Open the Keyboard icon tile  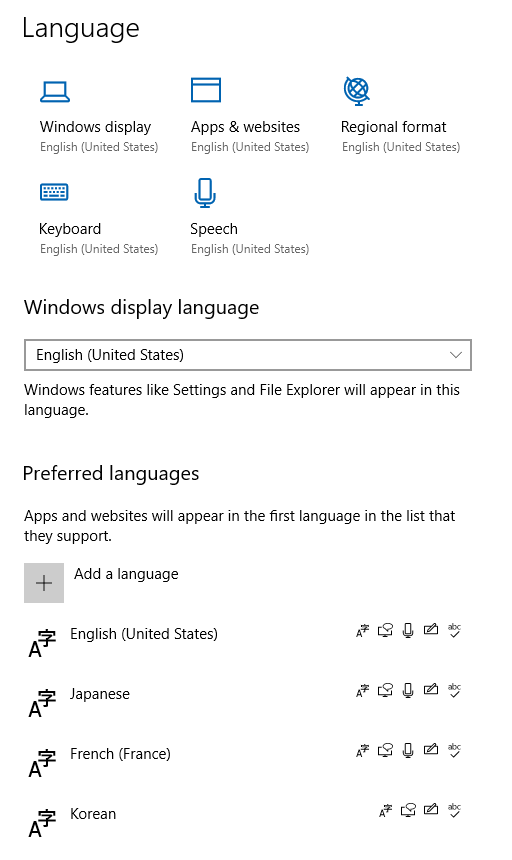click(54, 192)
